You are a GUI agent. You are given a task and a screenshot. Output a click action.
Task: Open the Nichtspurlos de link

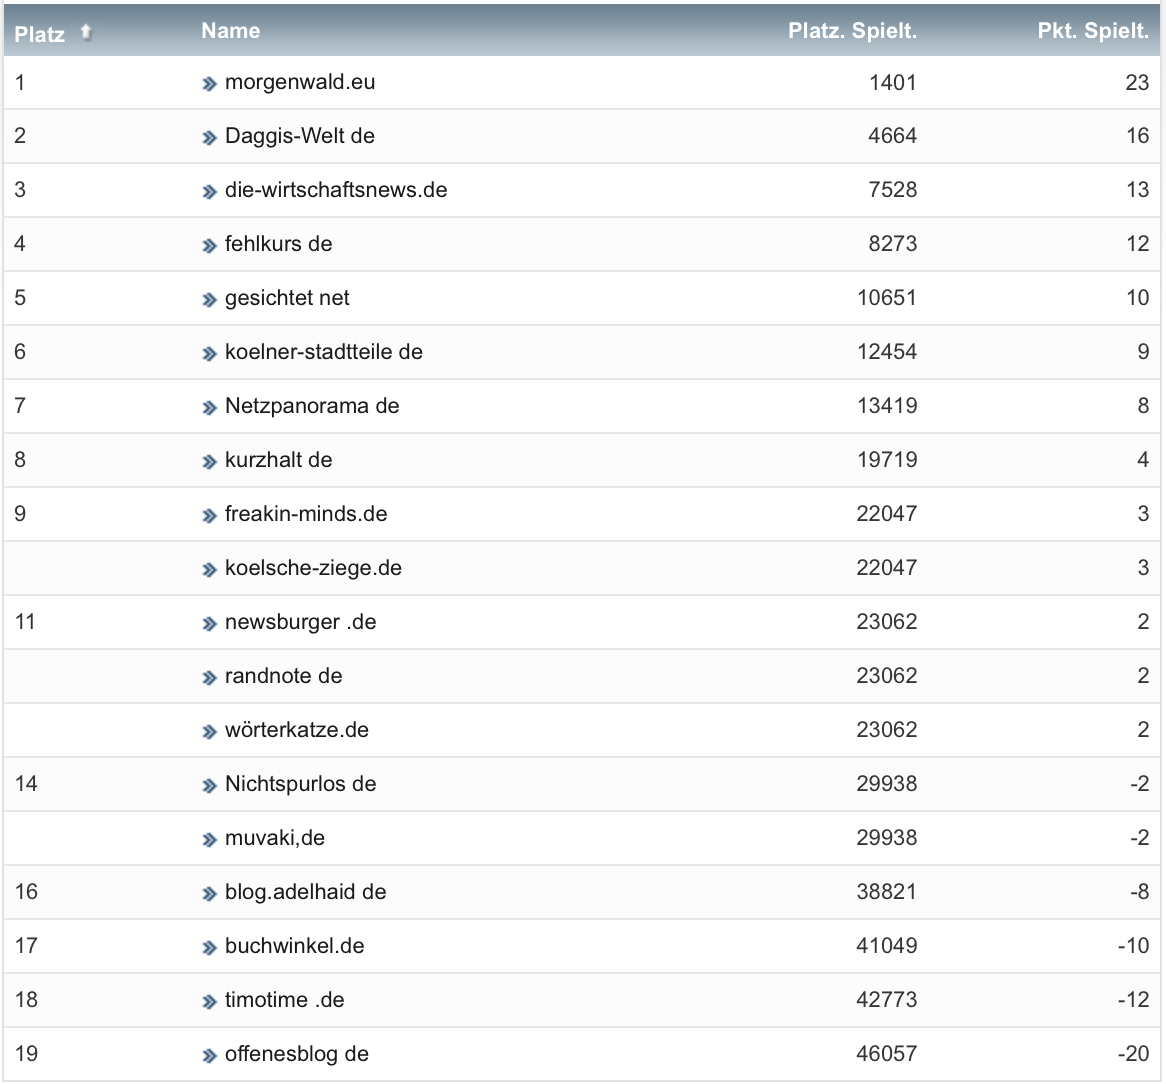click(x=300, y=784)
